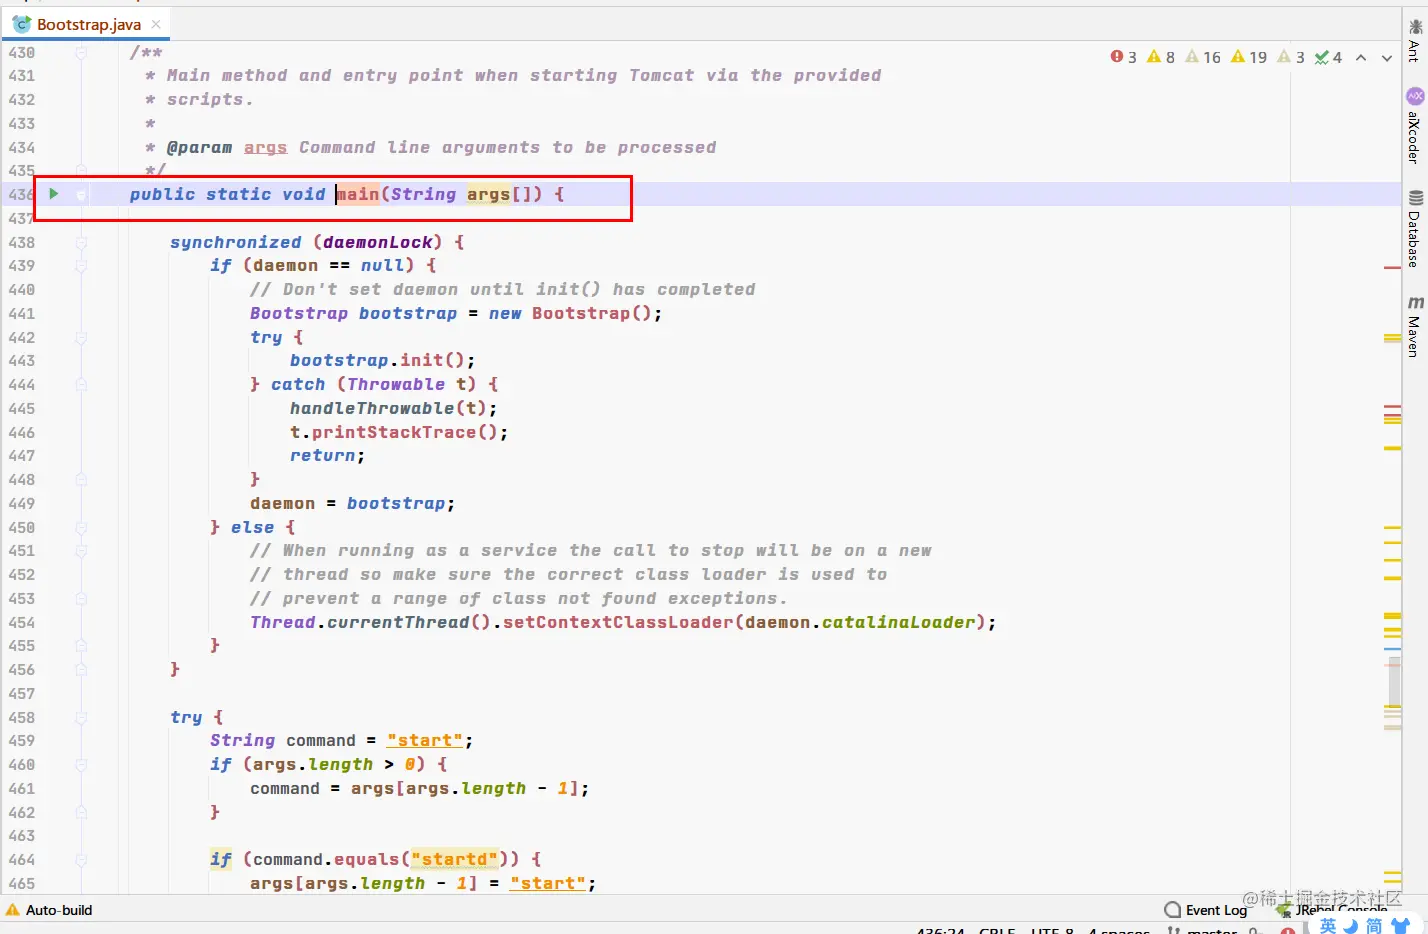The image size is (1428, 934).
Task: Open the JRebel Console panel
Action: pos(1332,910)
